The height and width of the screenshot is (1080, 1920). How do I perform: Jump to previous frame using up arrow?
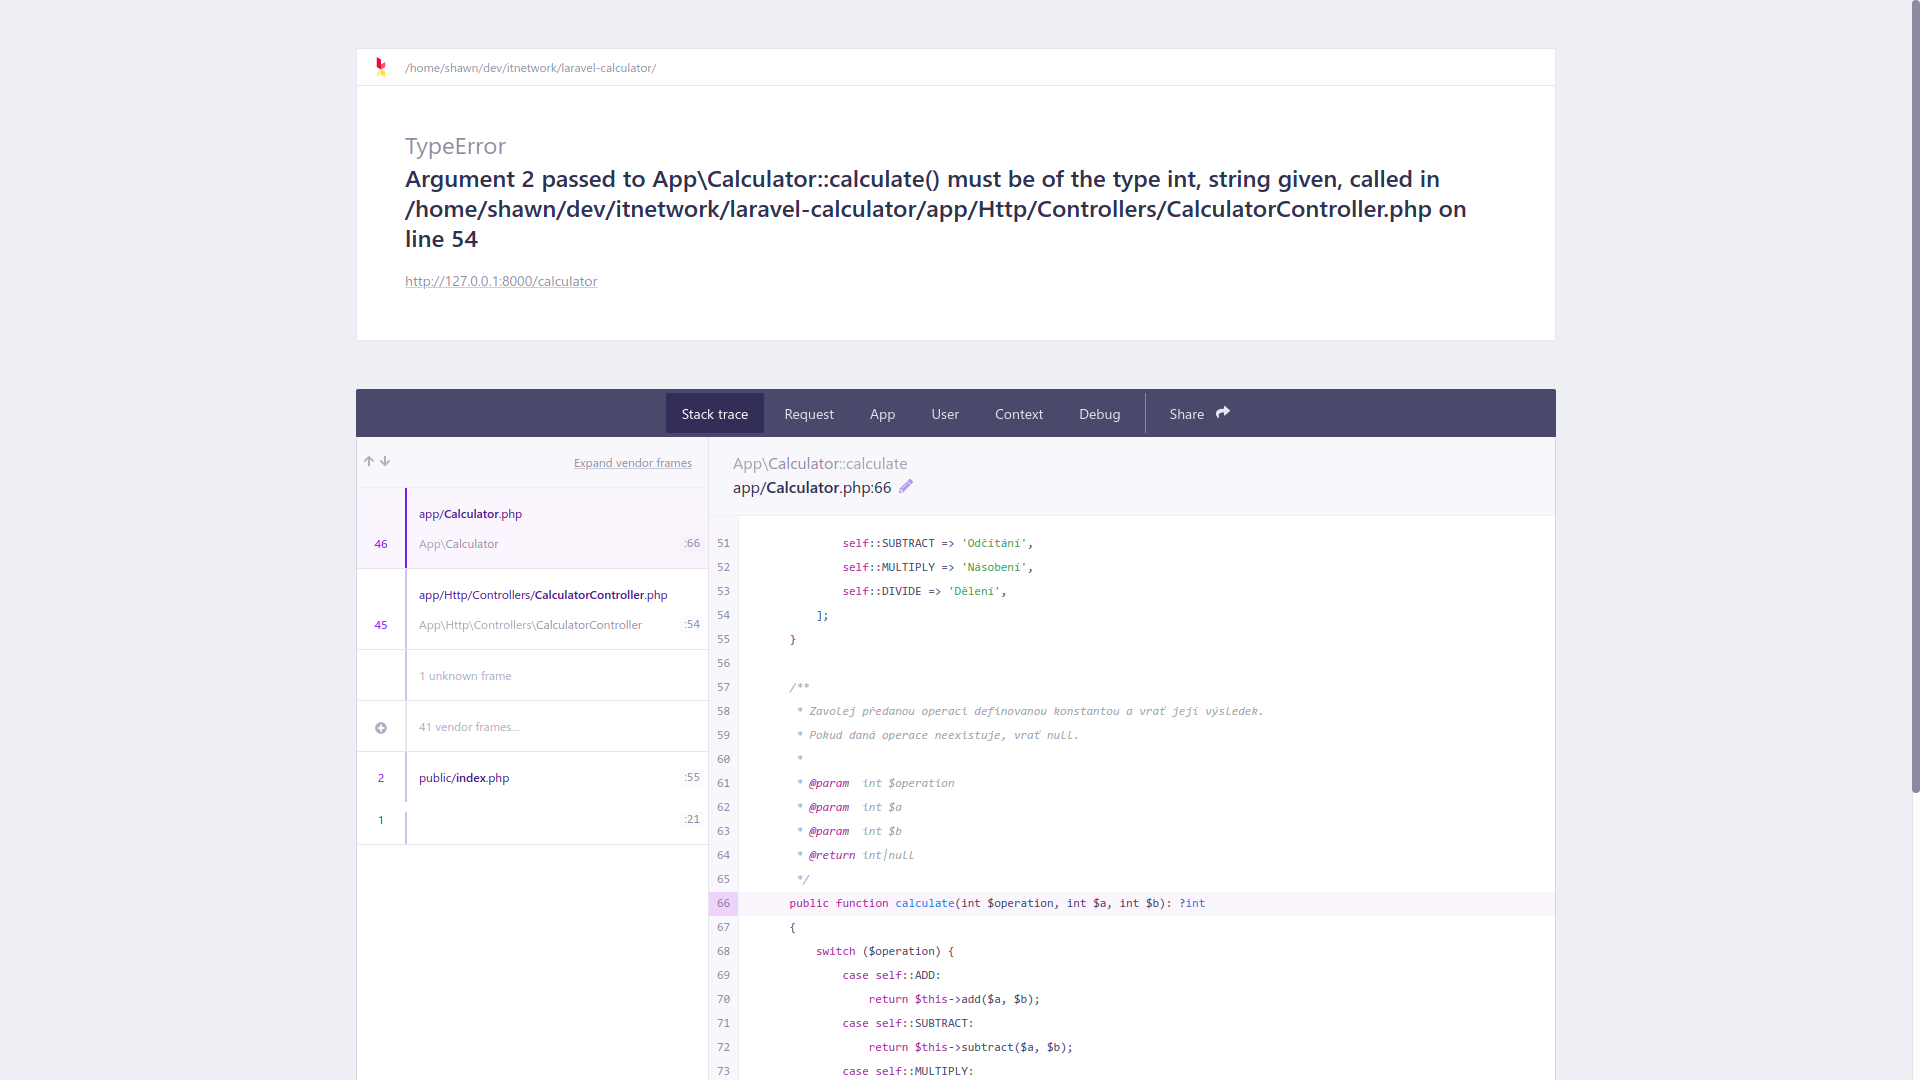click(368, 461)
